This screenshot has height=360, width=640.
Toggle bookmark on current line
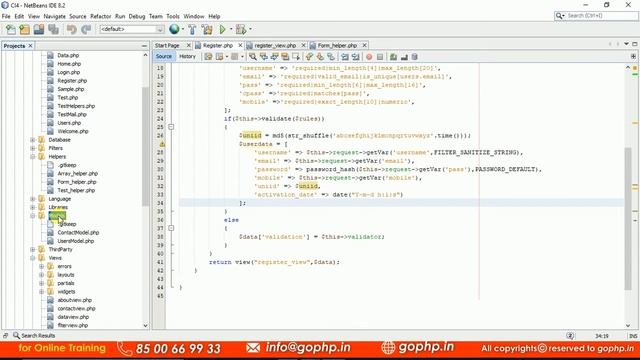[331, 57]
